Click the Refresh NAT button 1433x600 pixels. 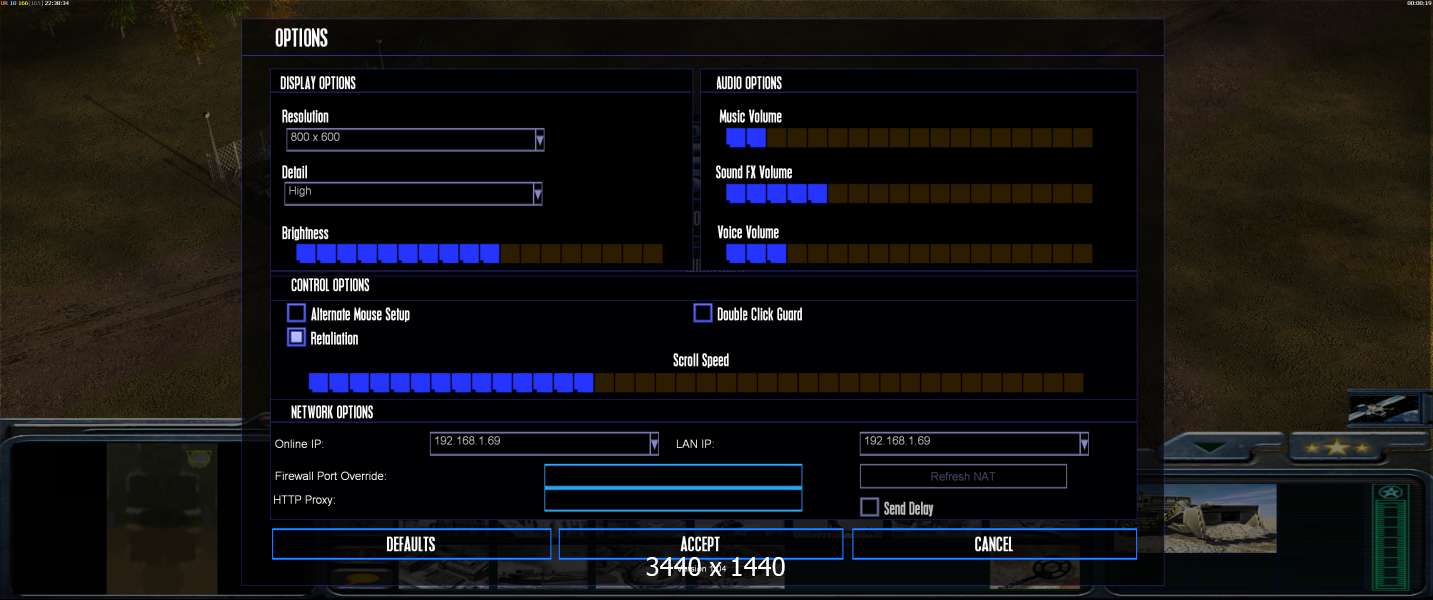pos(963,476)
